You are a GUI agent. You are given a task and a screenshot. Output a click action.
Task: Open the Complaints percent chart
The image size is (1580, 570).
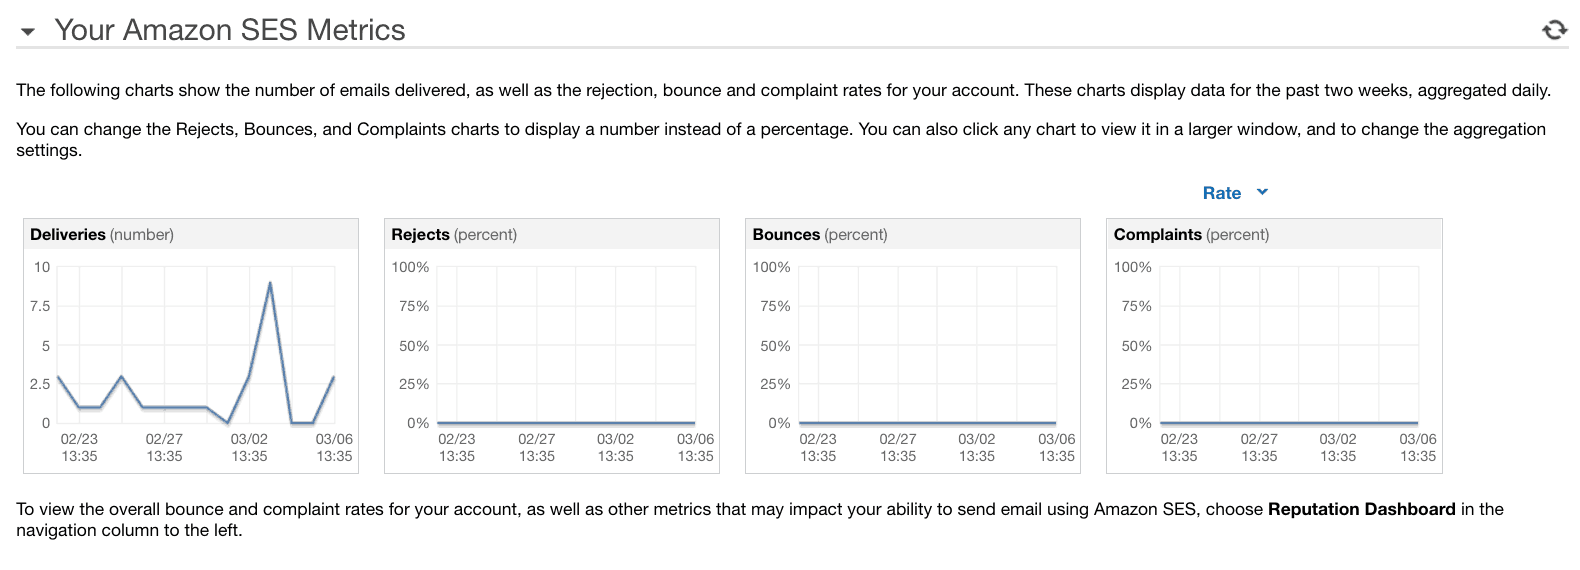[1274, 346]
